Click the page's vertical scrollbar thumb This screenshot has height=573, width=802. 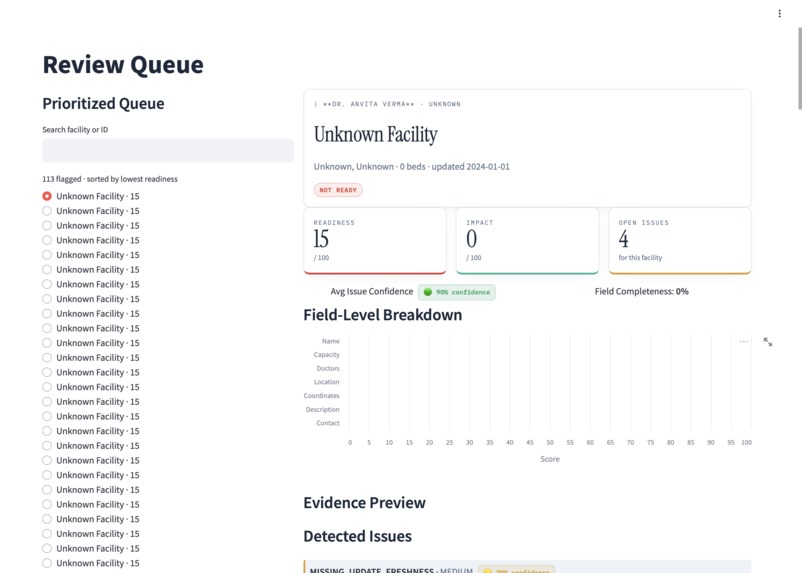[x=799, y=69]
